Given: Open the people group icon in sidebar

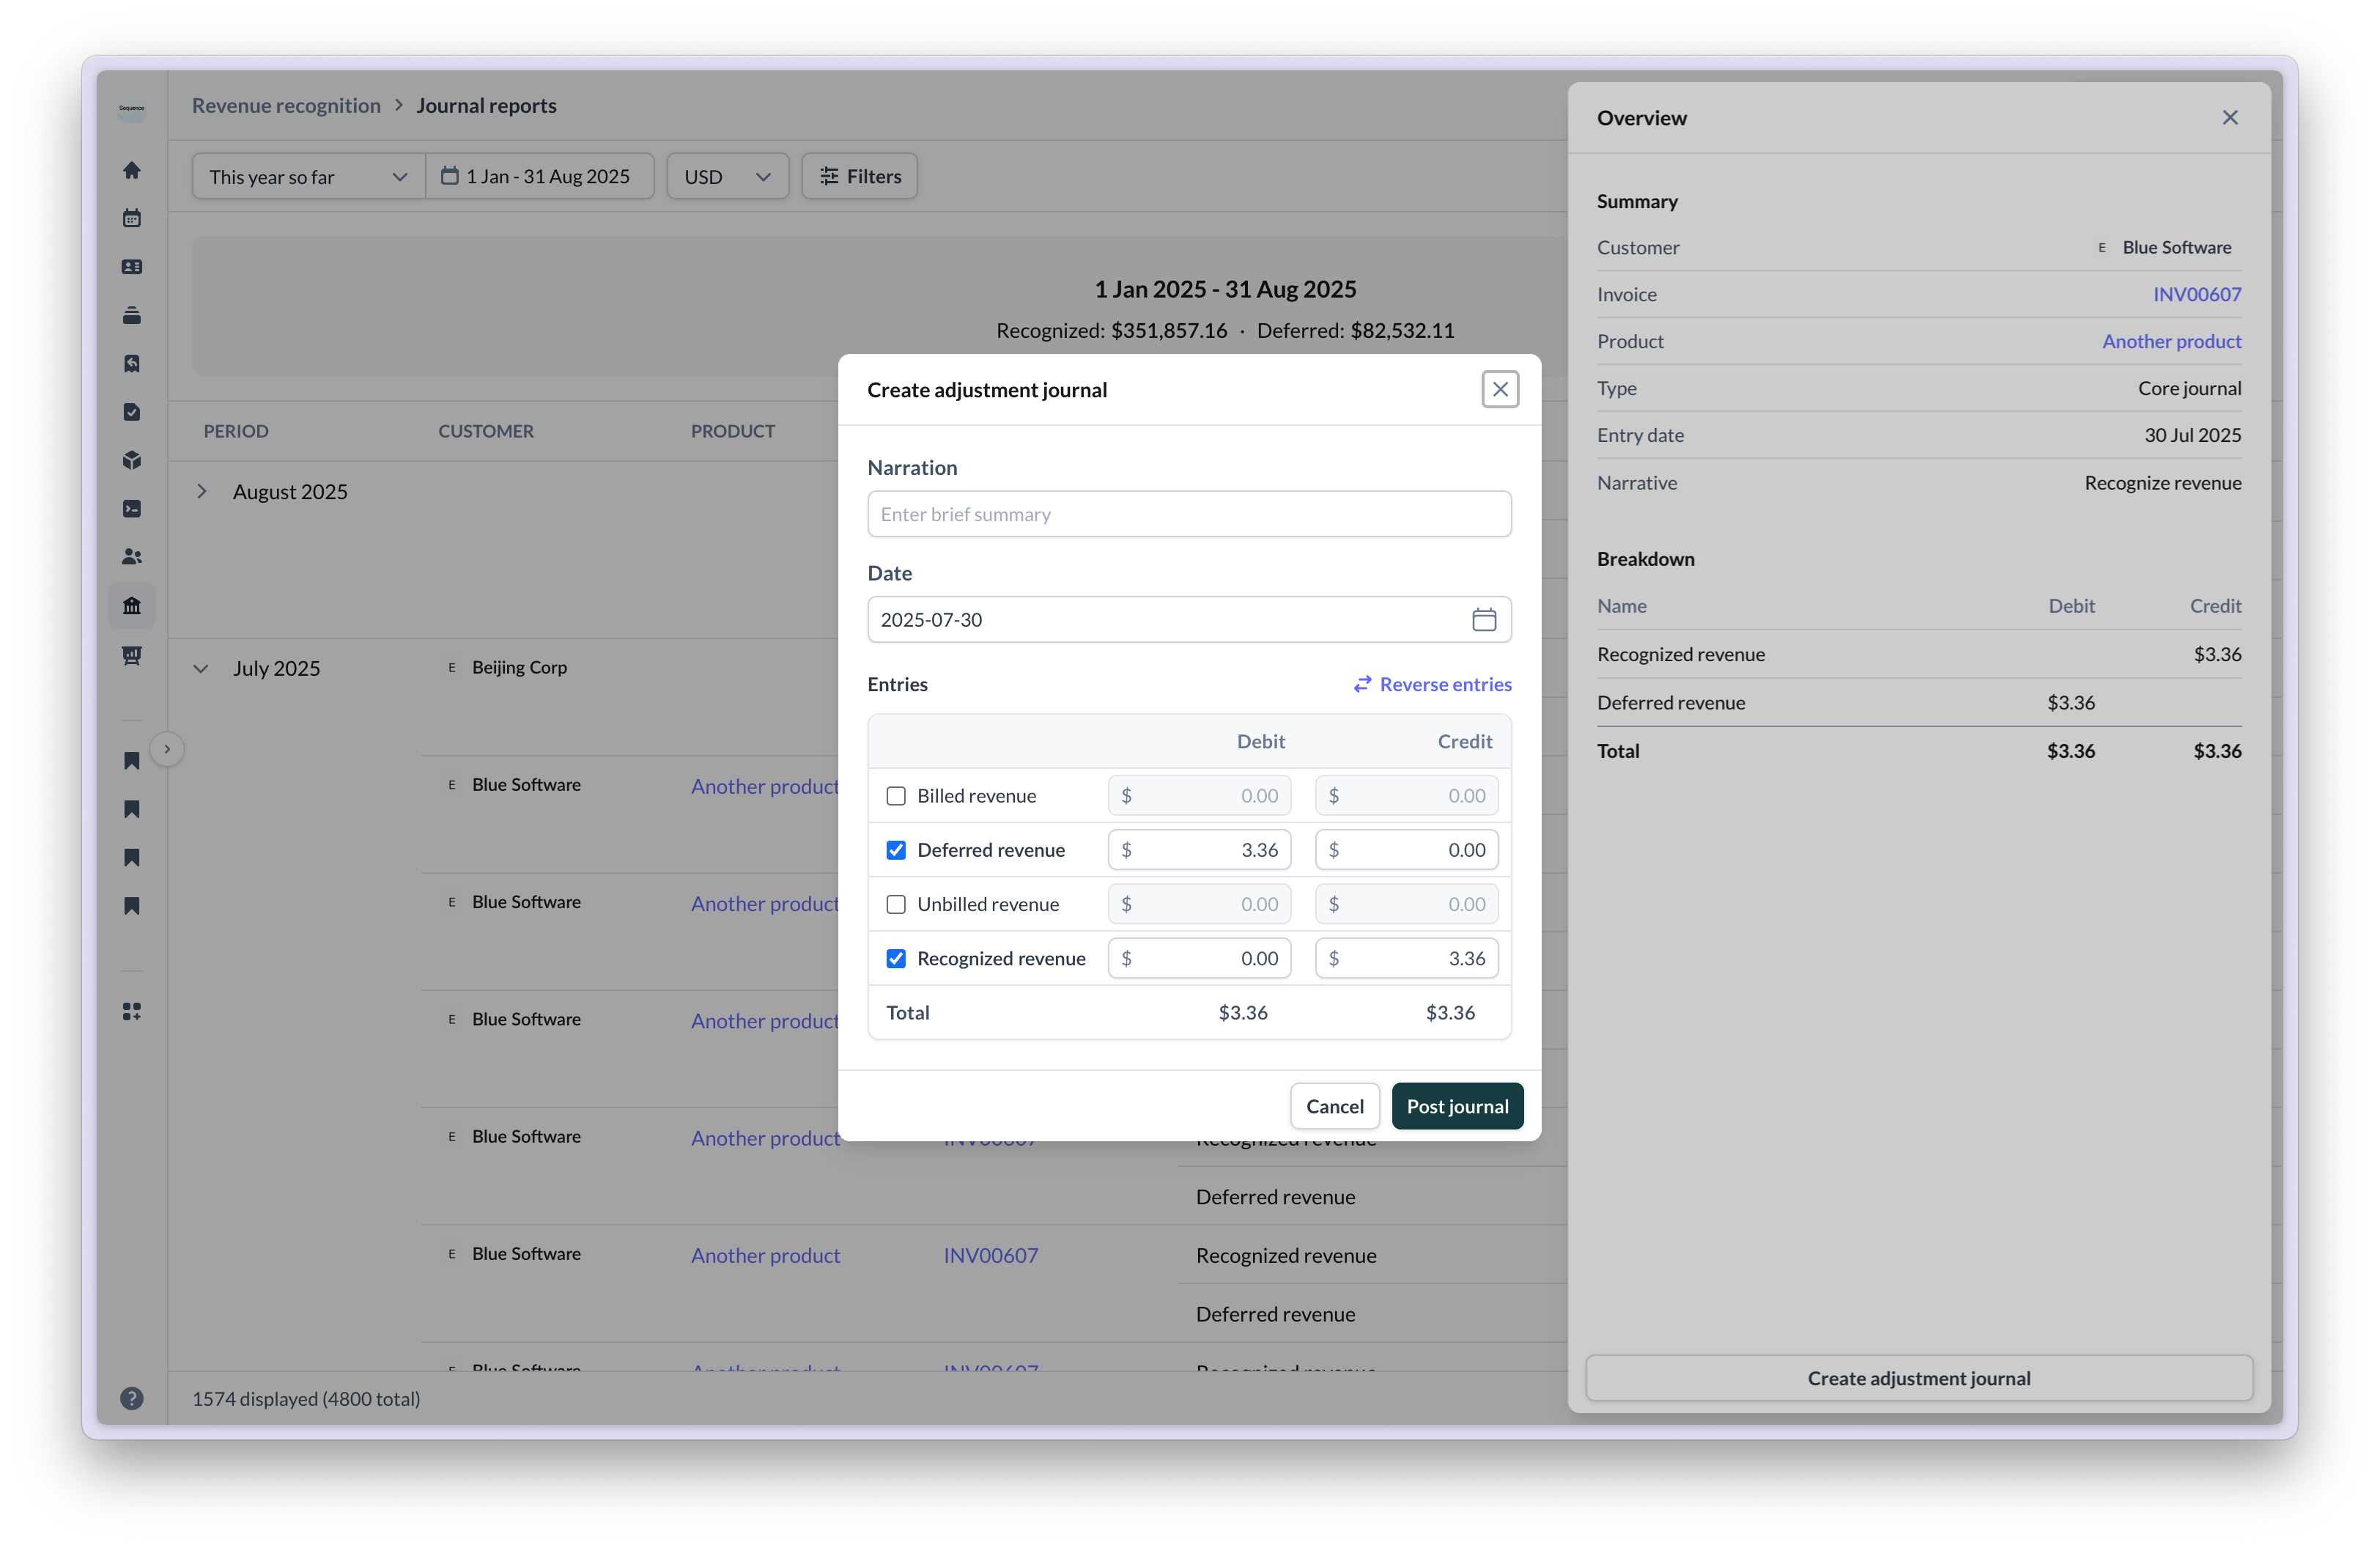Looking at the screenshot, I should pyautogui.click(x=131, y=557).
